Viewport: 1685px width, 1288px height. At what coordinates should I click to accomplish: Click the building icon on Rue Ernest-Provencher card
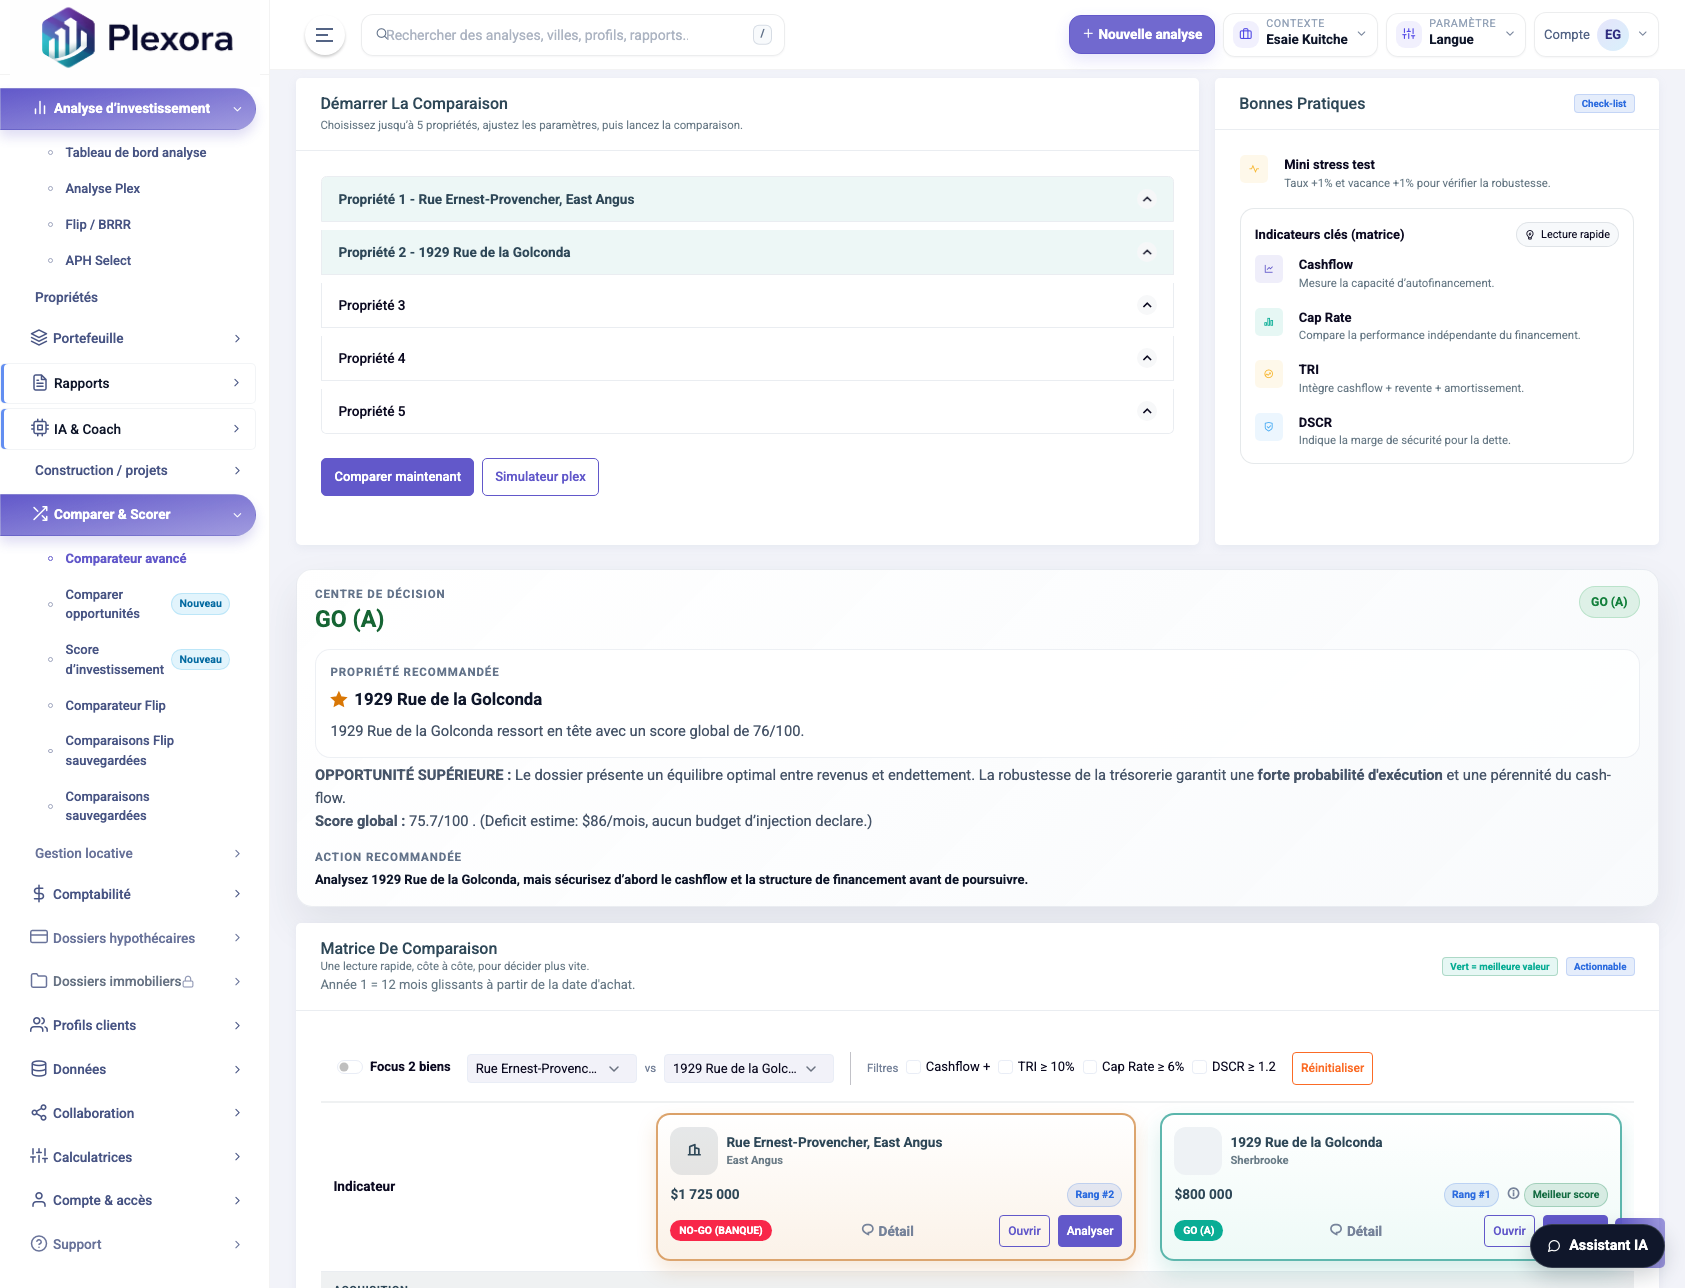(x=693, y=1151)
